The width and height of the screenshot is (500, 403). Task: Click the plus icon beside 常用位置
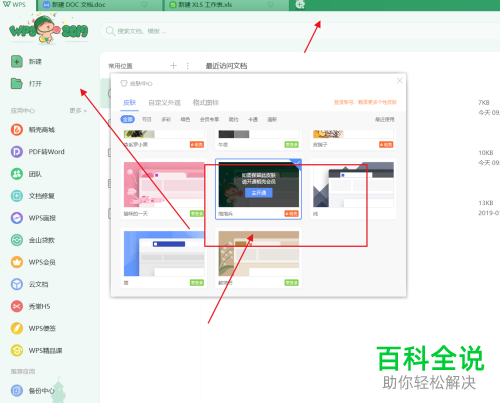173,65
